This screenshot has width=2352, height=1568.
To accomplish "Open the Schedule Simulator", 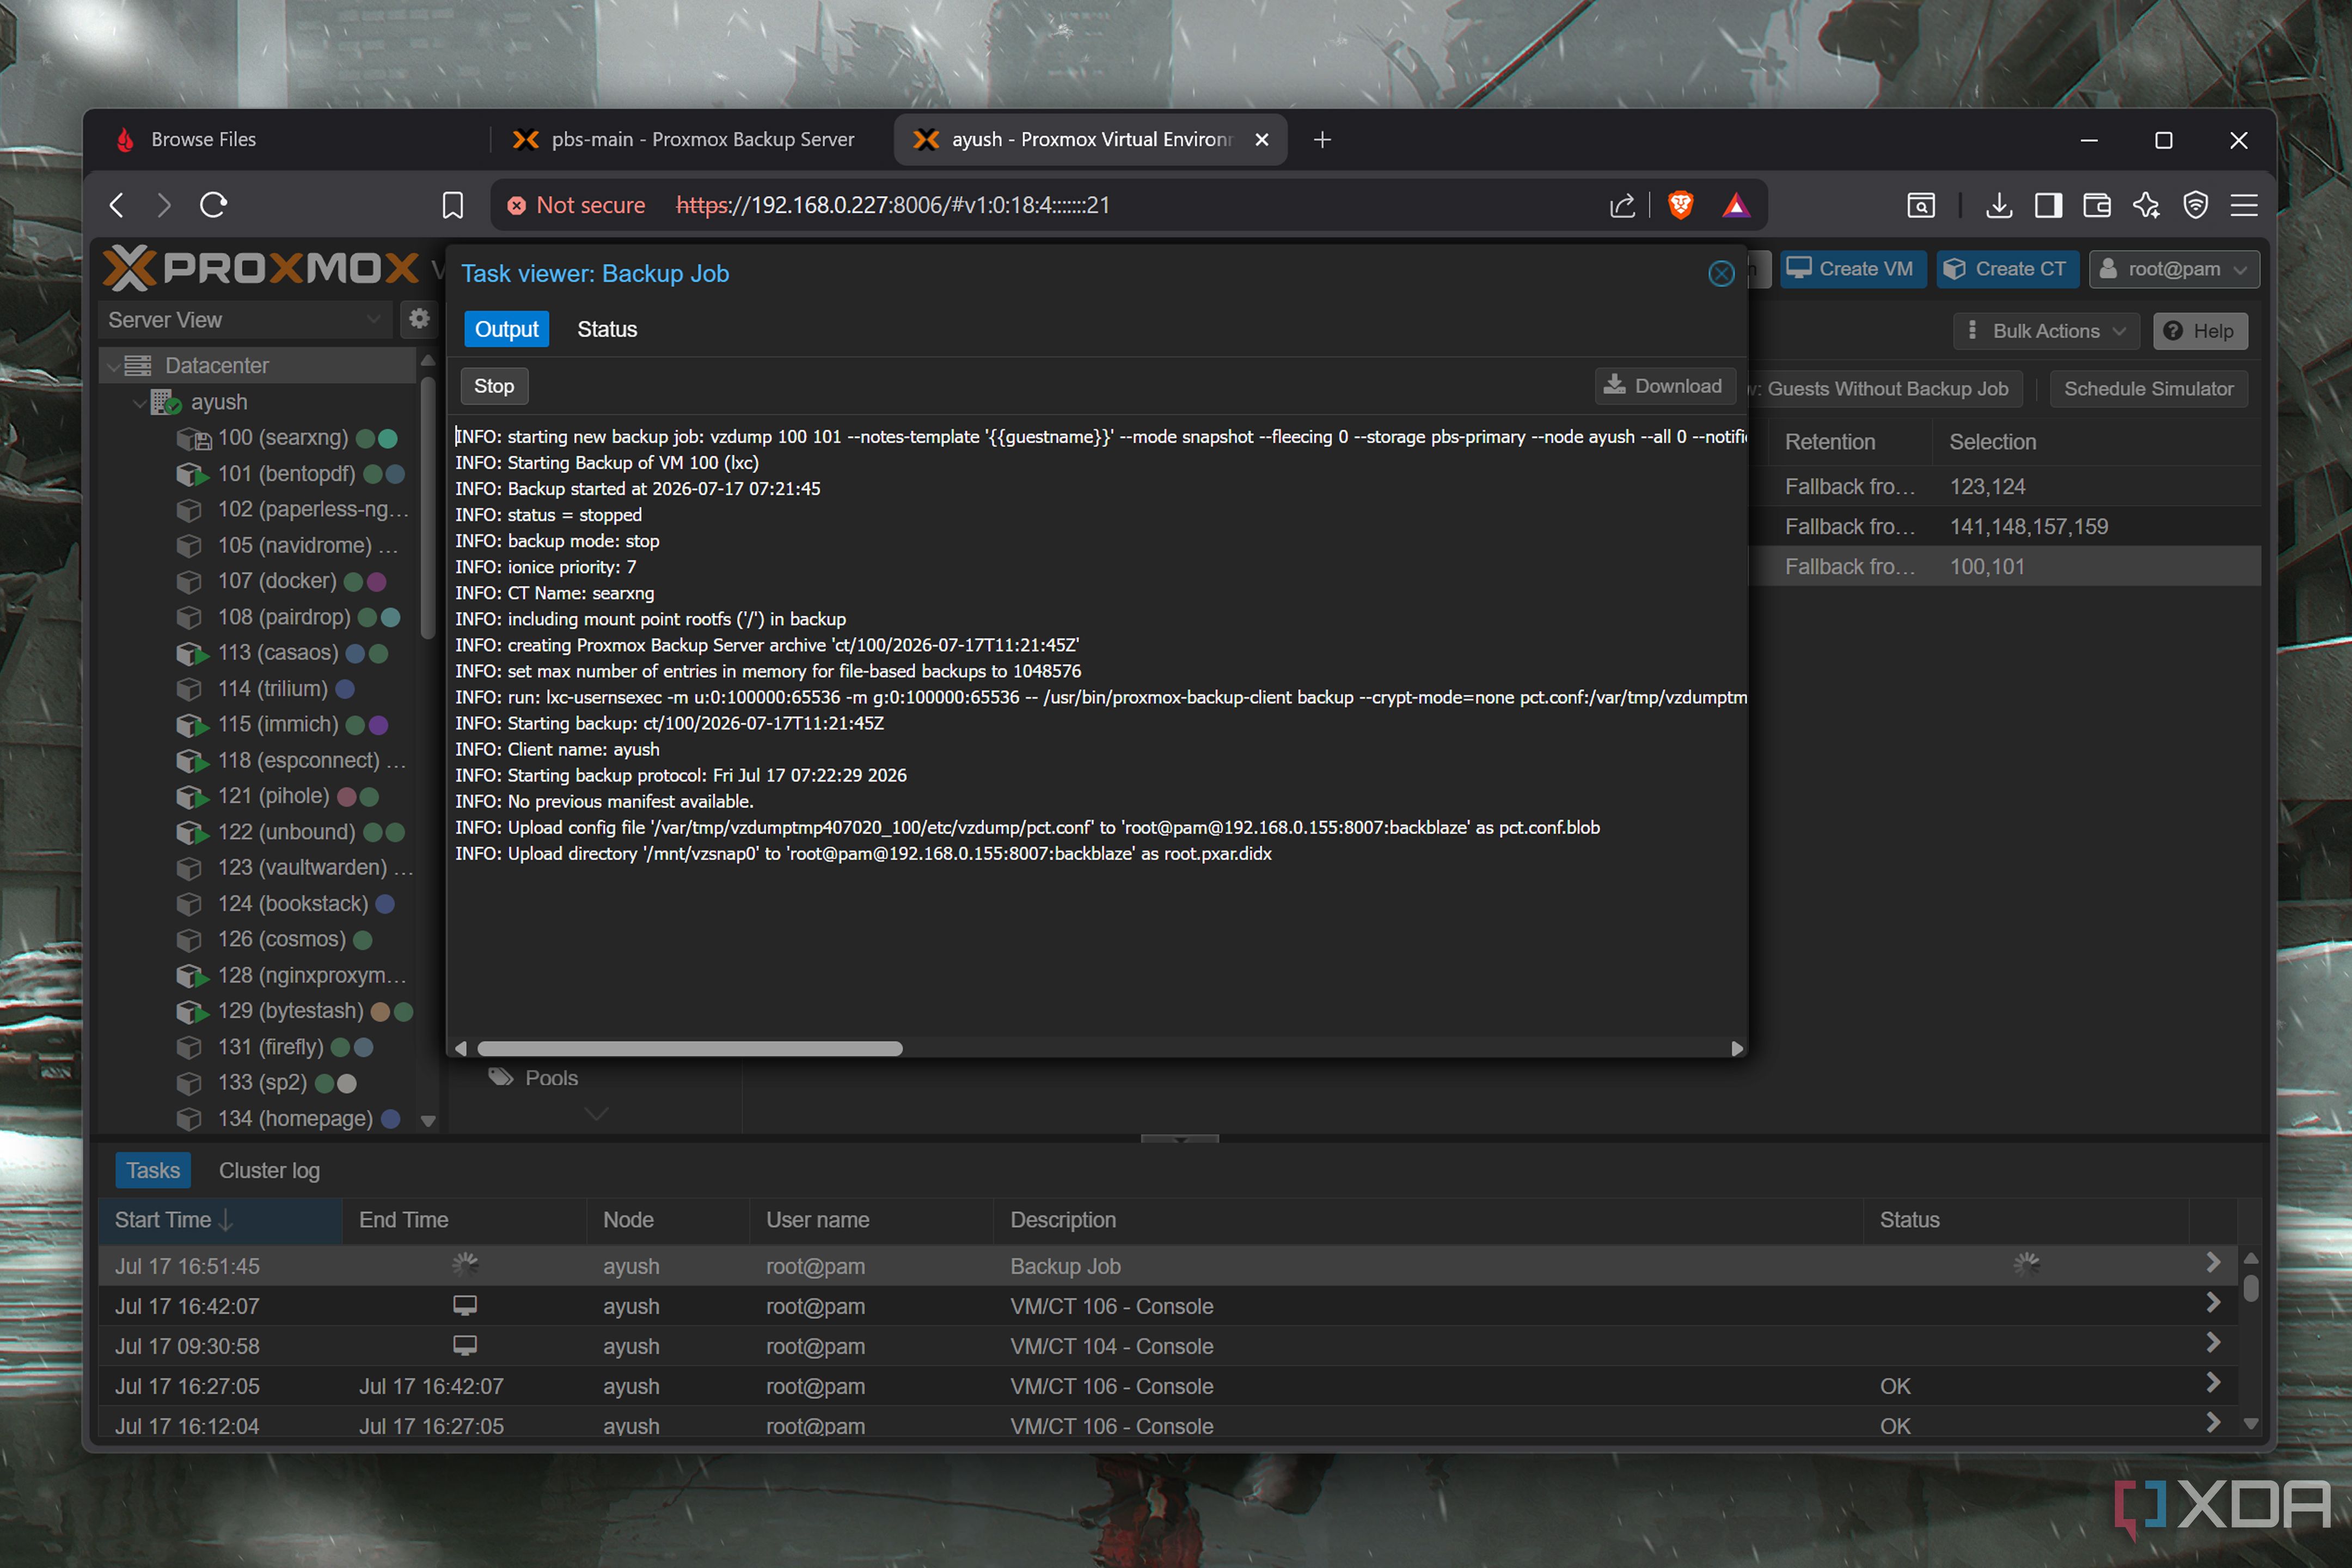I will [2148, 389].
